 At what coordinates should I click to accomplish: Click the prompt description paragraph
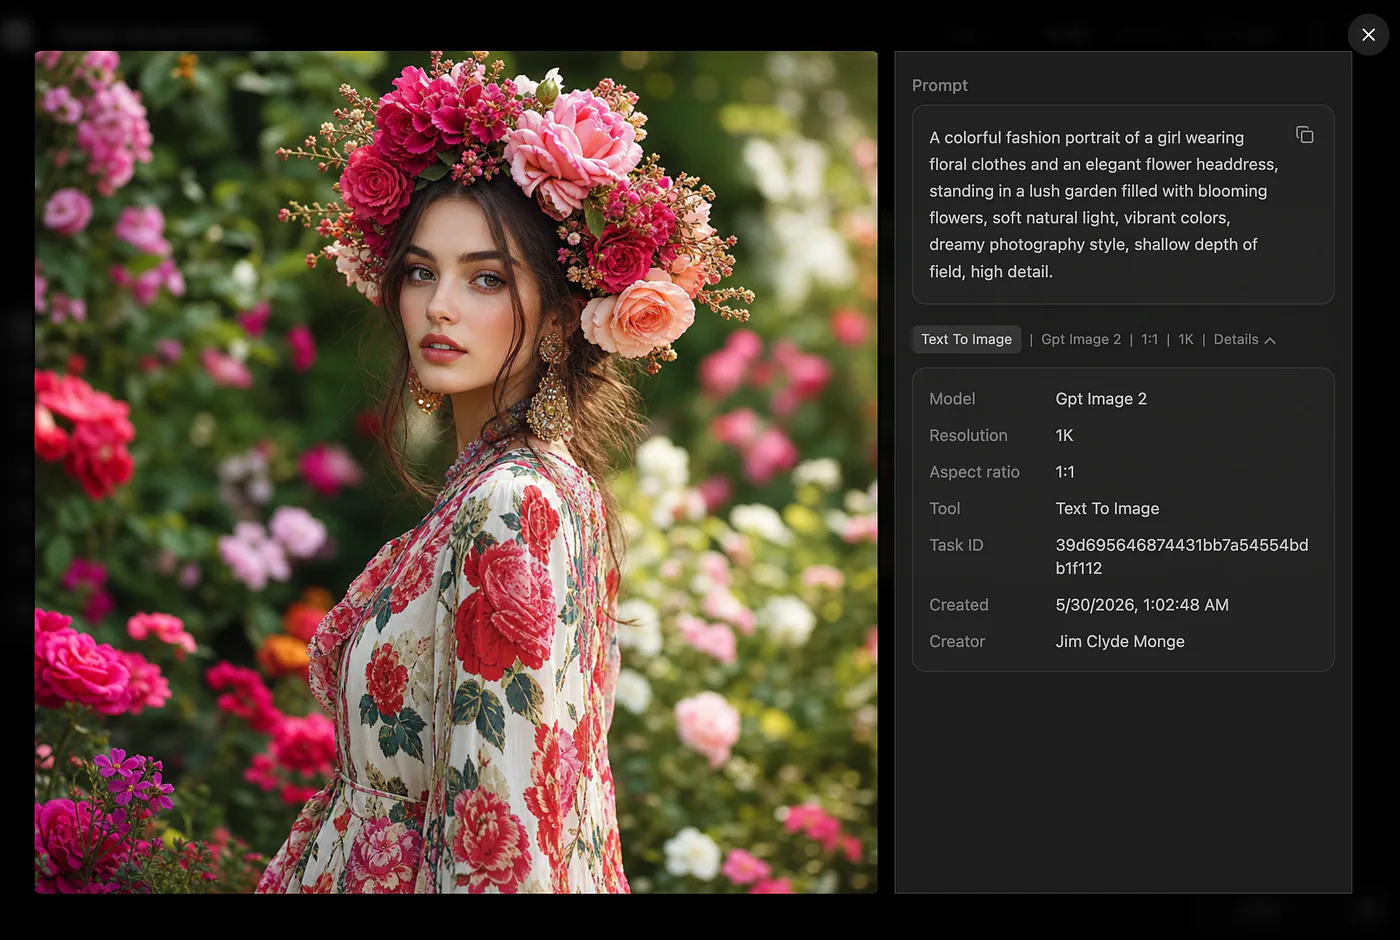tap(1104, 204)
